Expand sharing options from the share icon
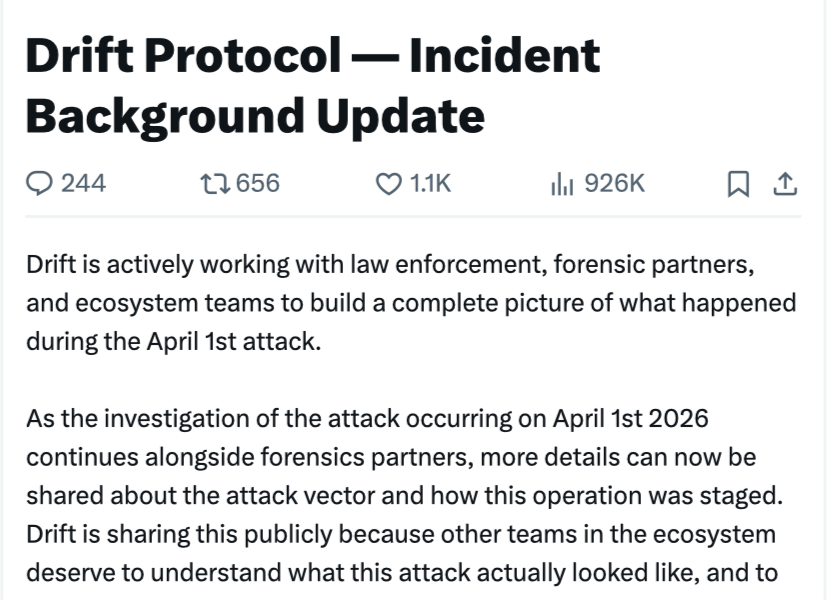839x600 pixels. click(x=784, y=182)
